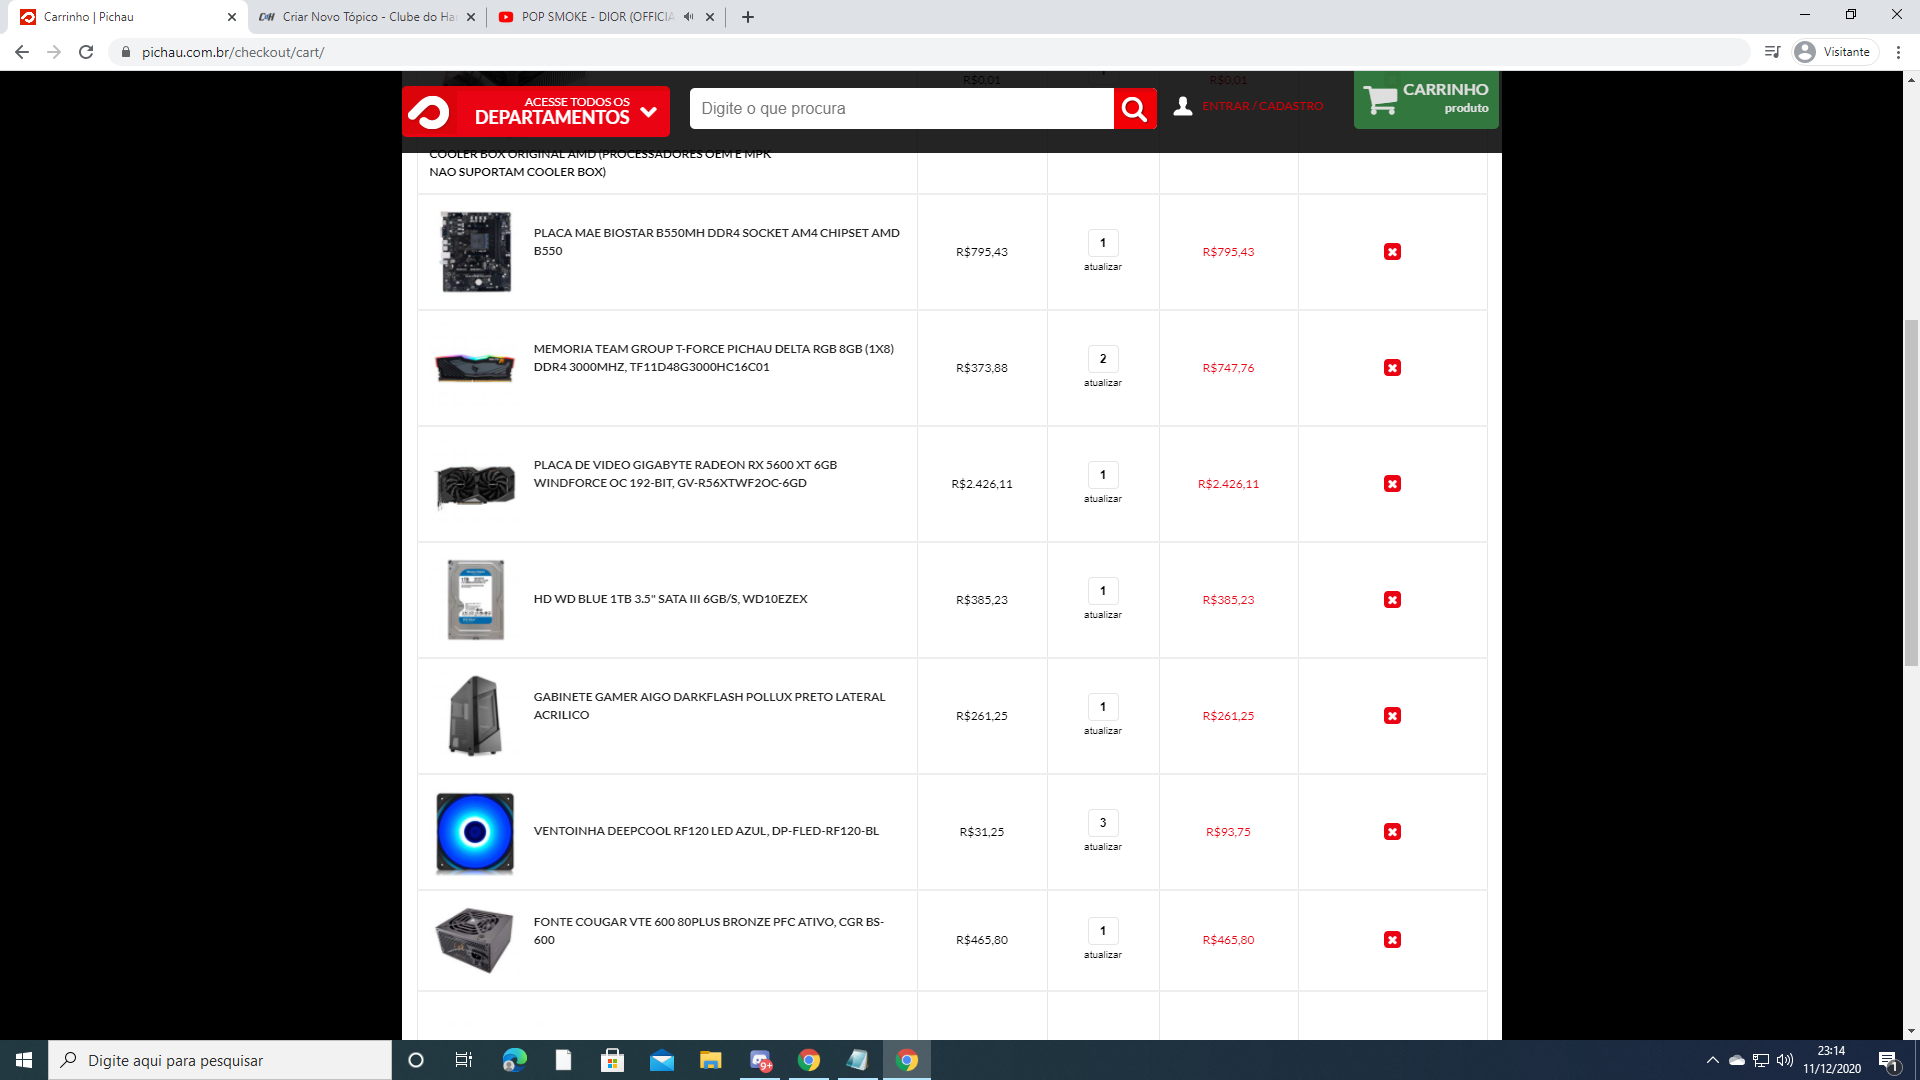Edit the quantity field for the Deepcool fan

click(1103, 823)
